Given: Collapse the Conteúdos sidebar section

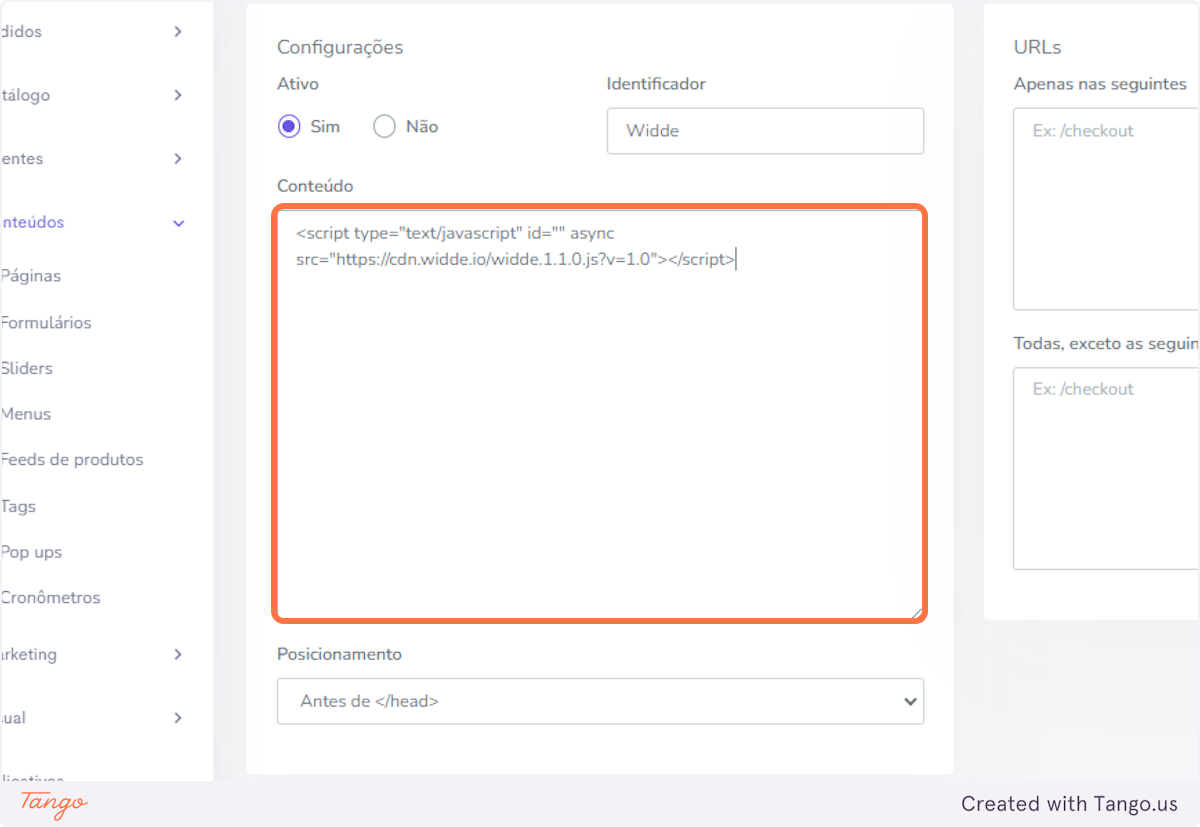Looking at the screenshot, I should tap(179, 223).
